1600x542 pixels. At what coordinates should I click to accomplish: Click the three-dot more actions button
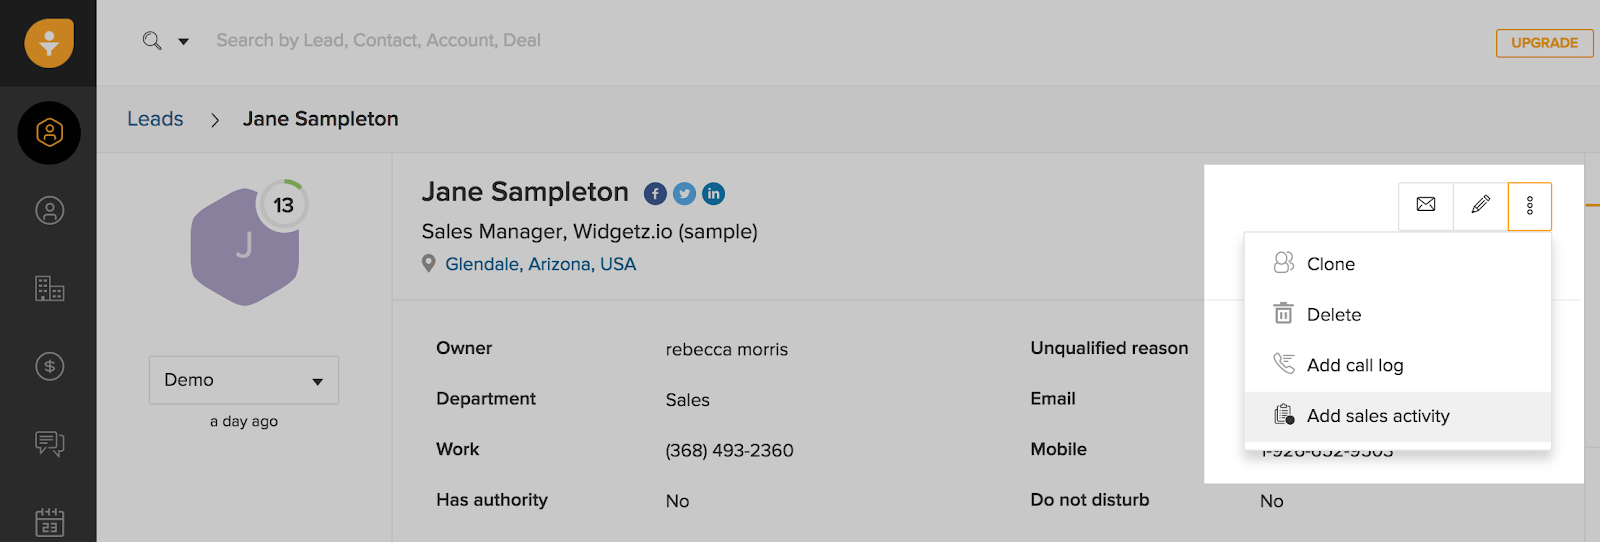1529,206
